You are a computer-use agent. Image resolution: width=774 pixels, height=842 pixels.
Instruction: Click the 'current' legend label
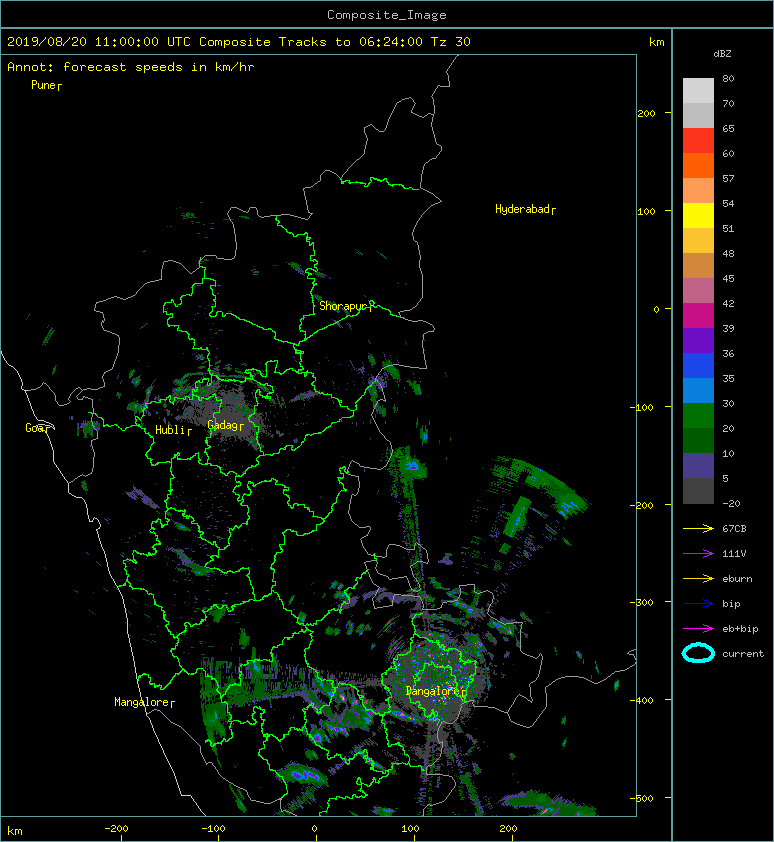[x=743, y=654]
